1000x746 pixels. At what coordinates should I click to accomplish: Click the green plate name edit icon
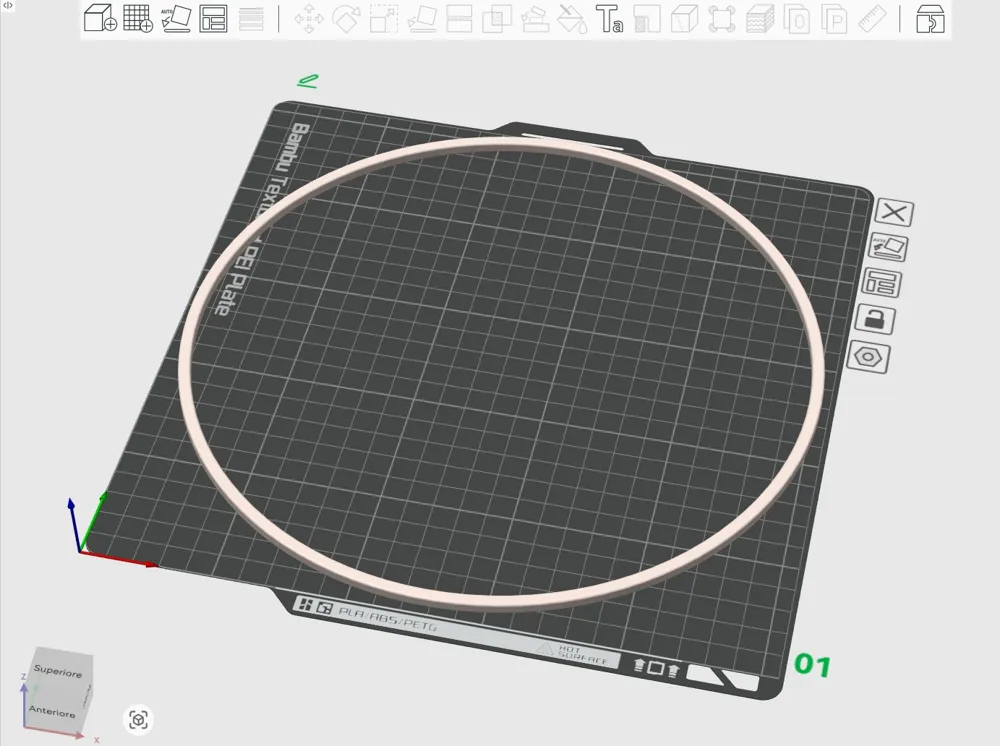pos(308,81)
